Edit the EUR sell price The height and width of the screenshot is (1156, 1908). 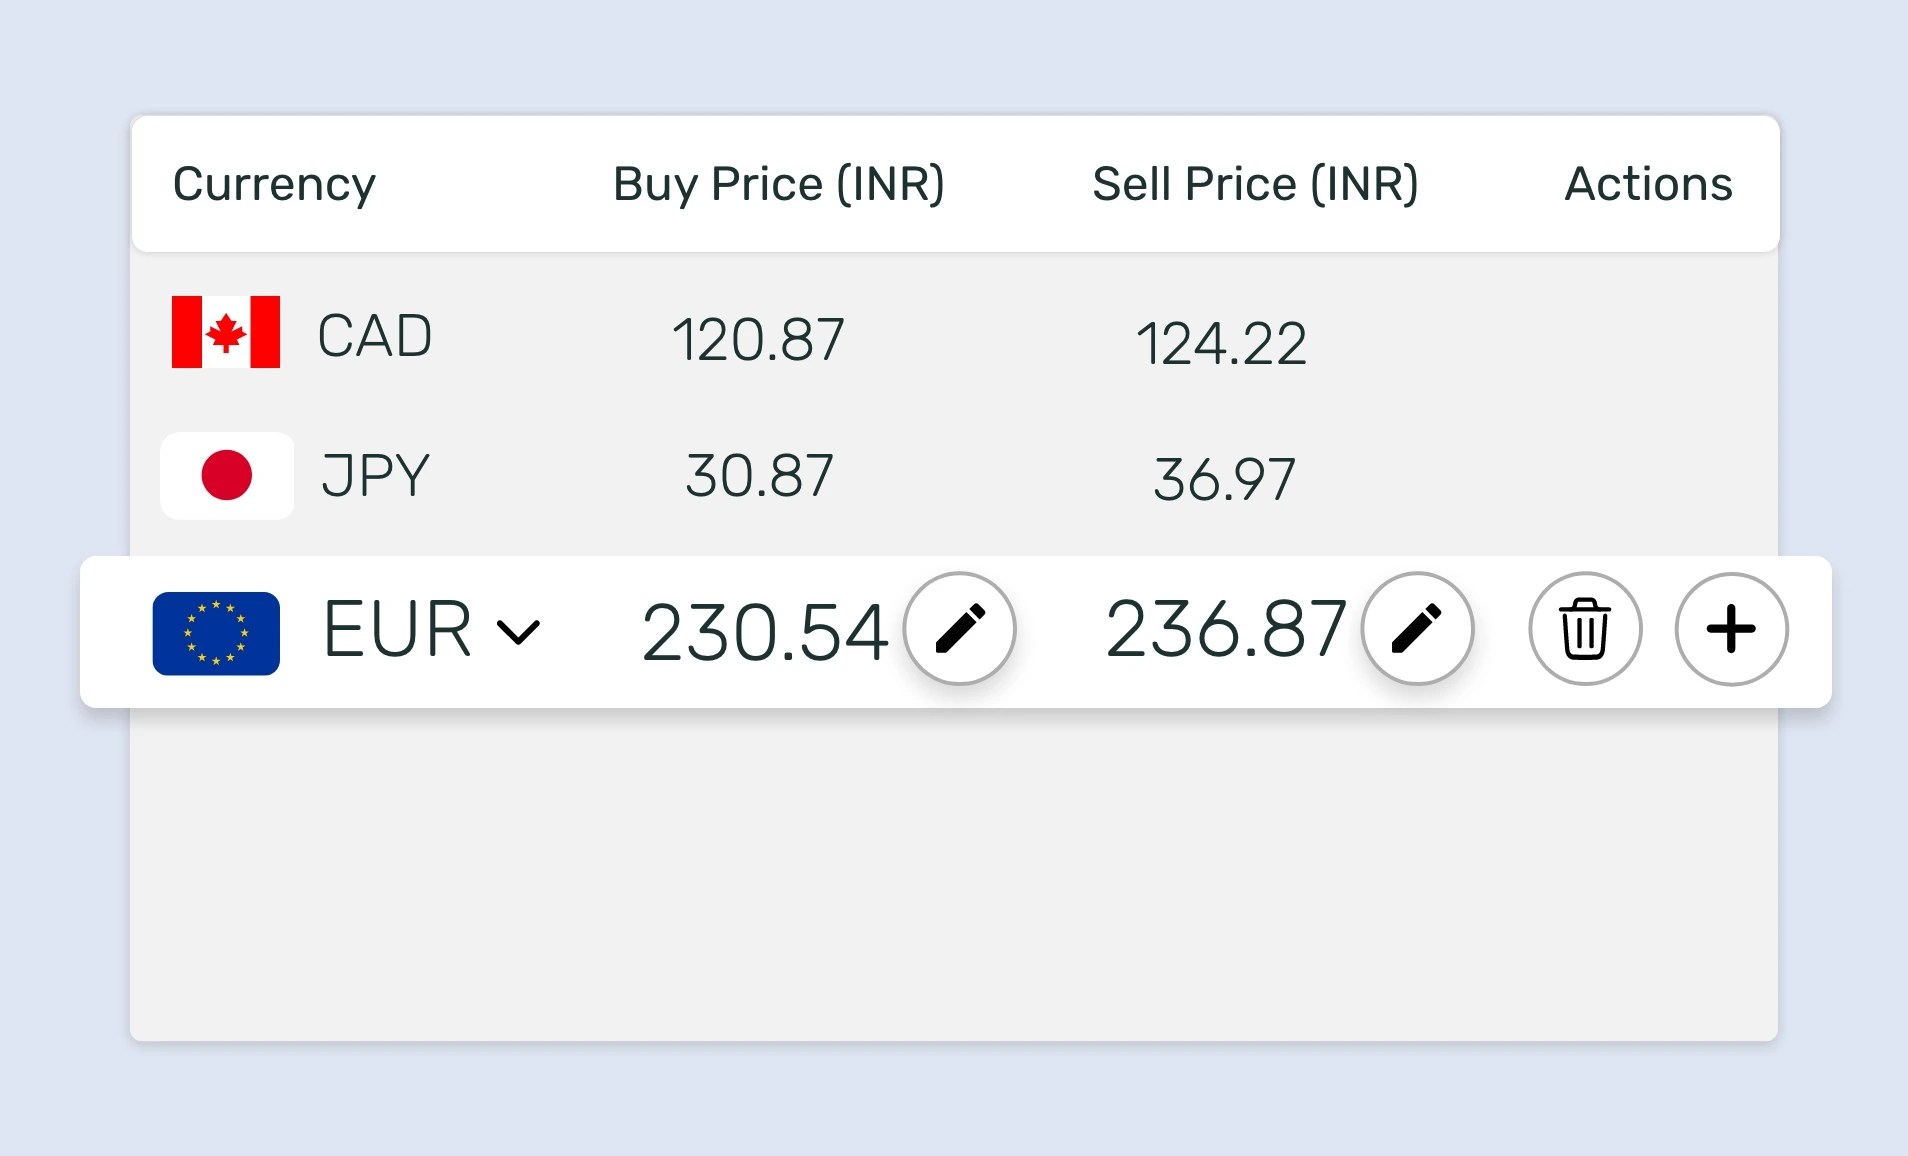coord(1417,628)
